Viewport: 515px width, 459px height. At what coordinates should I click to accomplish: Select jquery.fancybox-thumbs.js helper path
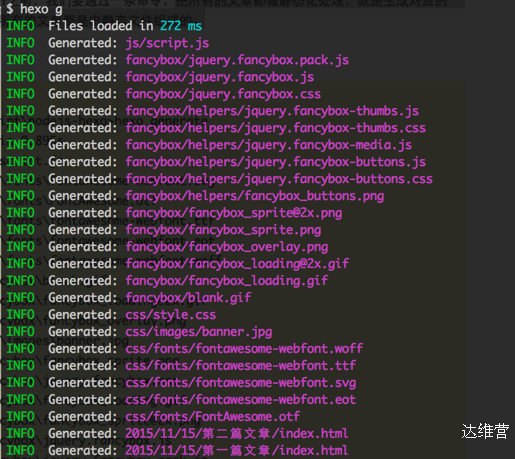pyautogui.click(x=272, y=111)
